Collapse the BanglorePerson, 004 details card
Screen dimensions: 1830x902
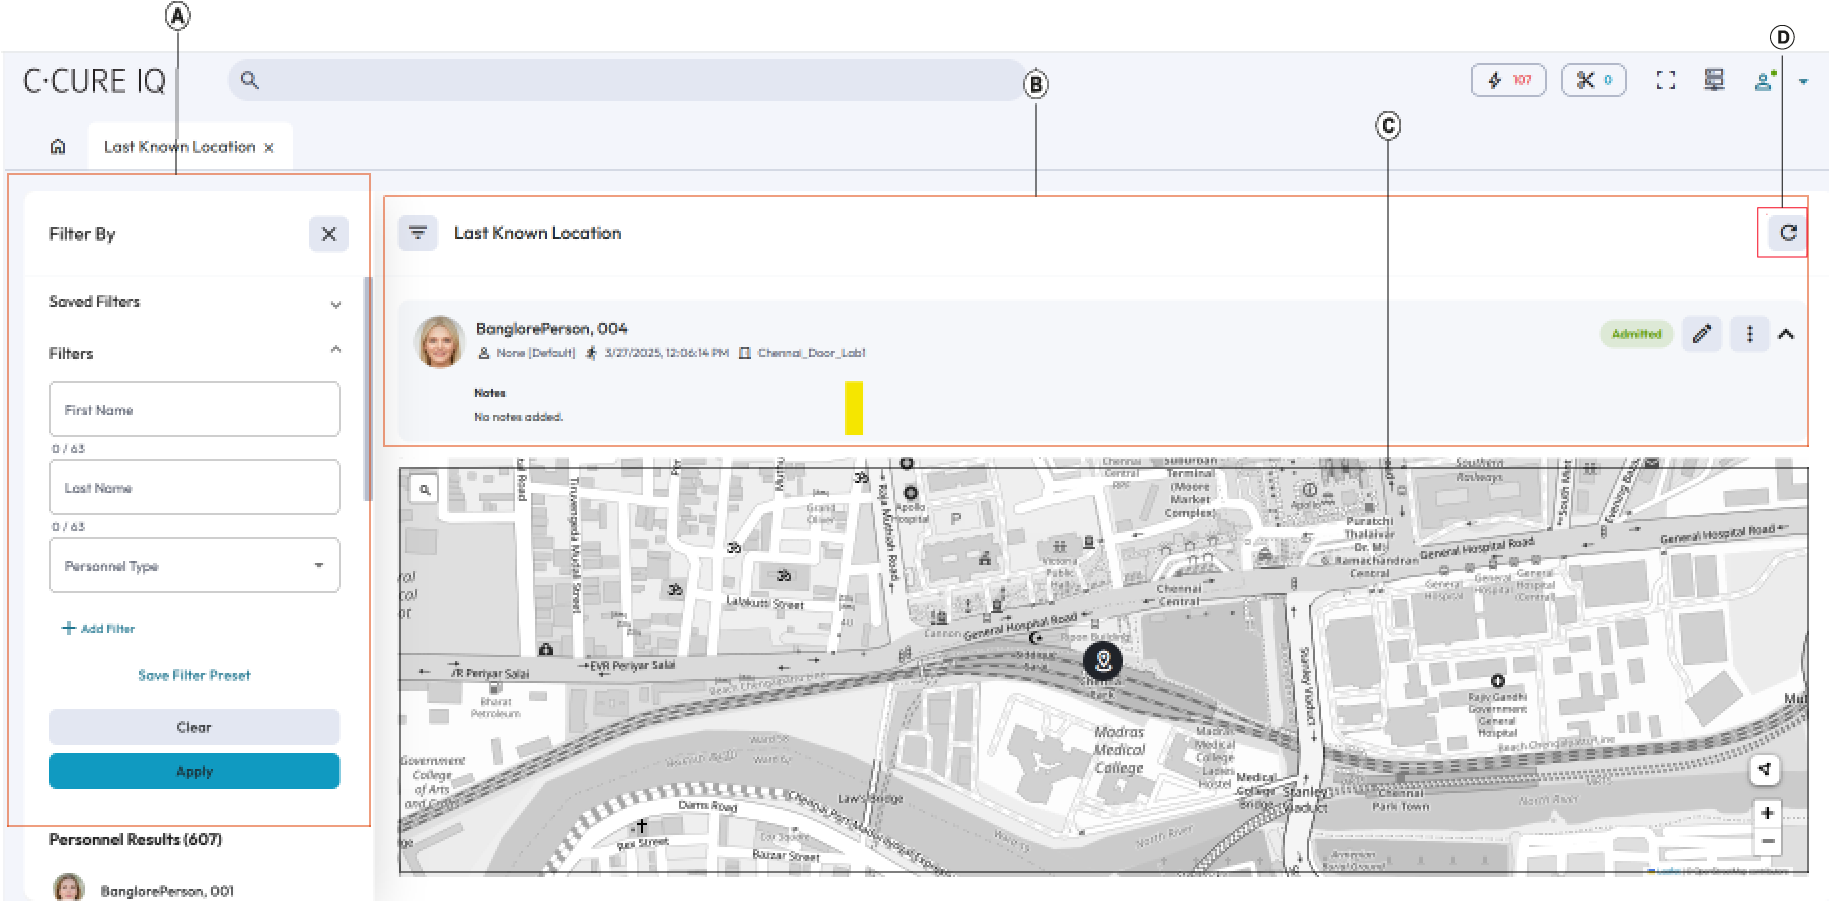(1786, 334)
